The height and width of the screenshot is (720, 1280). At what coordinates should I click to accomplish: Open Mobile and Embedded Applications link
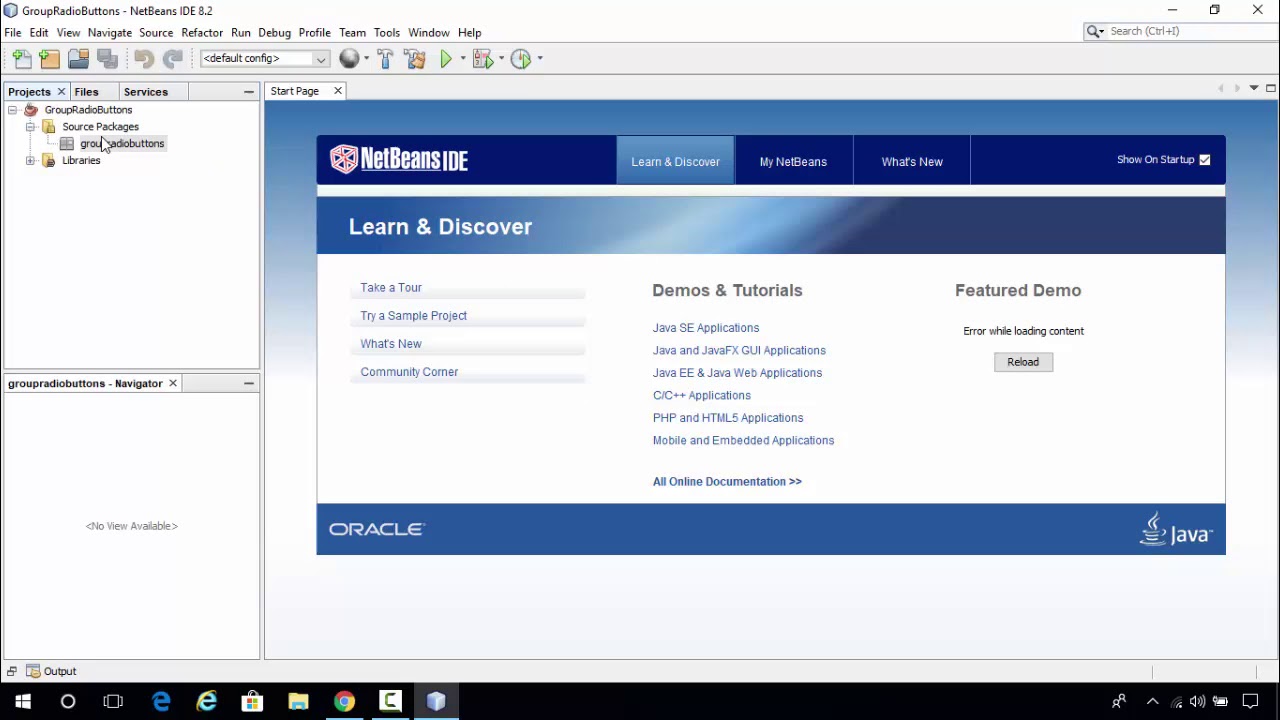click(743, 441)
